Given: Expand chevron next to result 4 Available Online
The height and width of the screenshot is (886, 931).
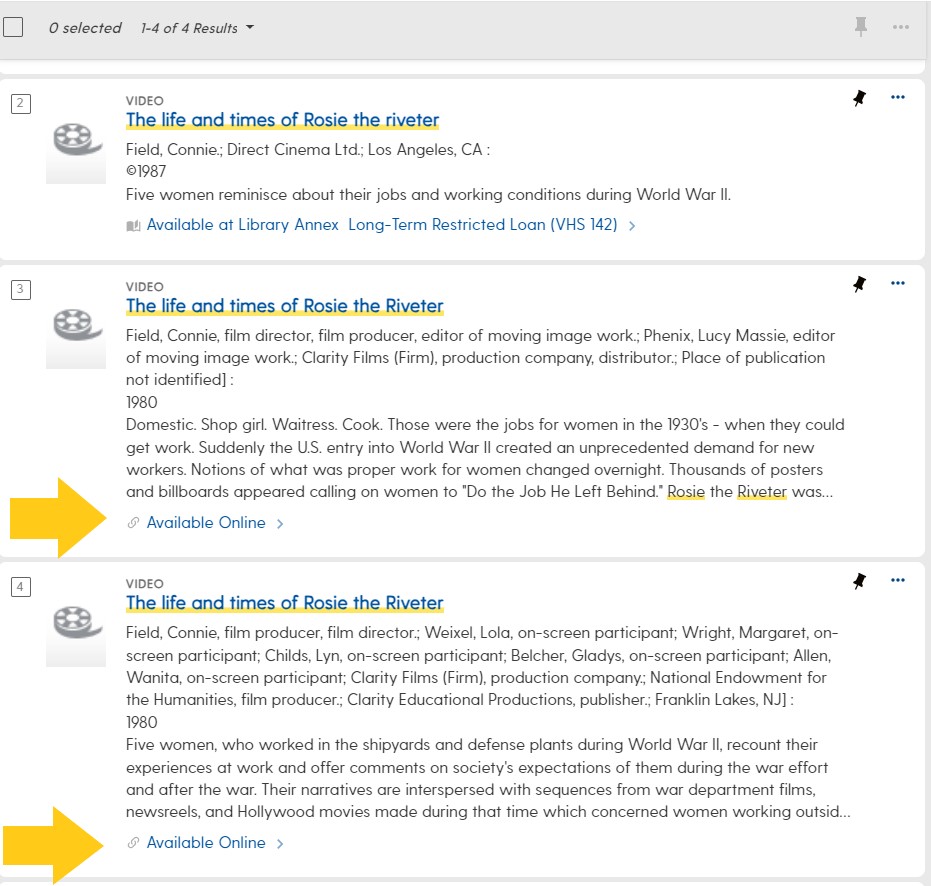Looking at the screenshot, I should (x=280, y=844).
